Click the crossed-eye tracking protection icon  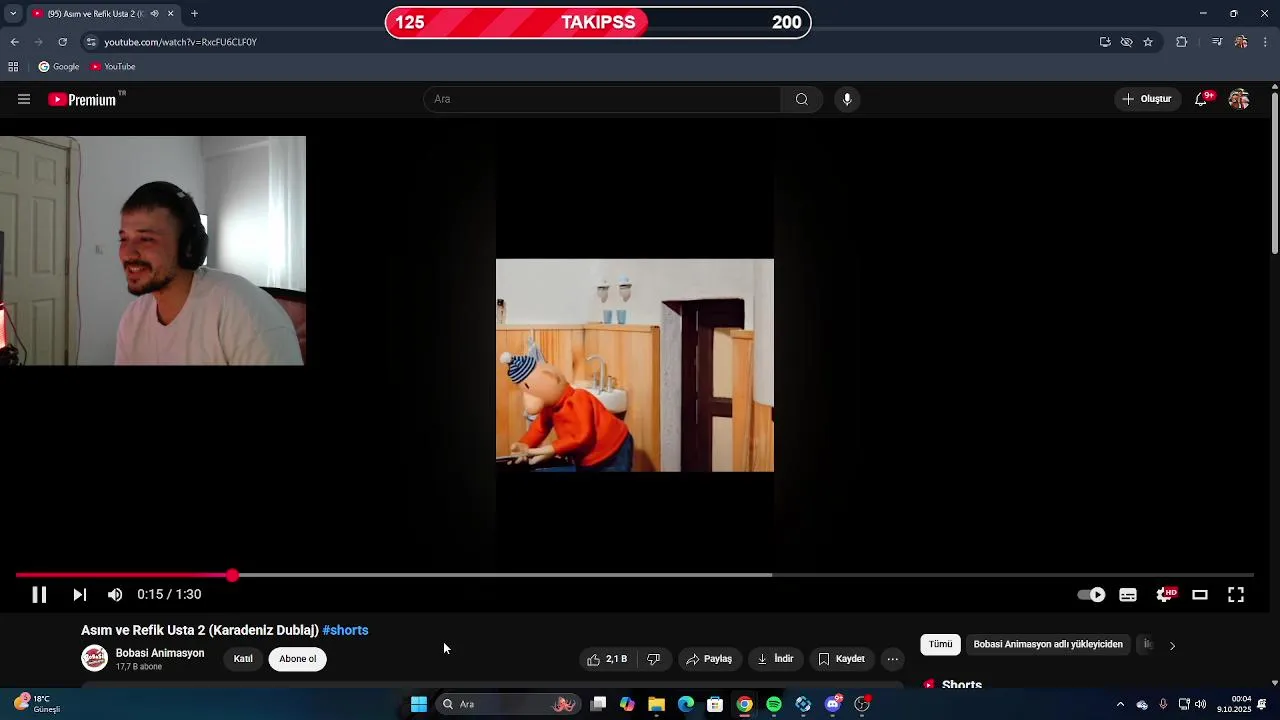1126,42
